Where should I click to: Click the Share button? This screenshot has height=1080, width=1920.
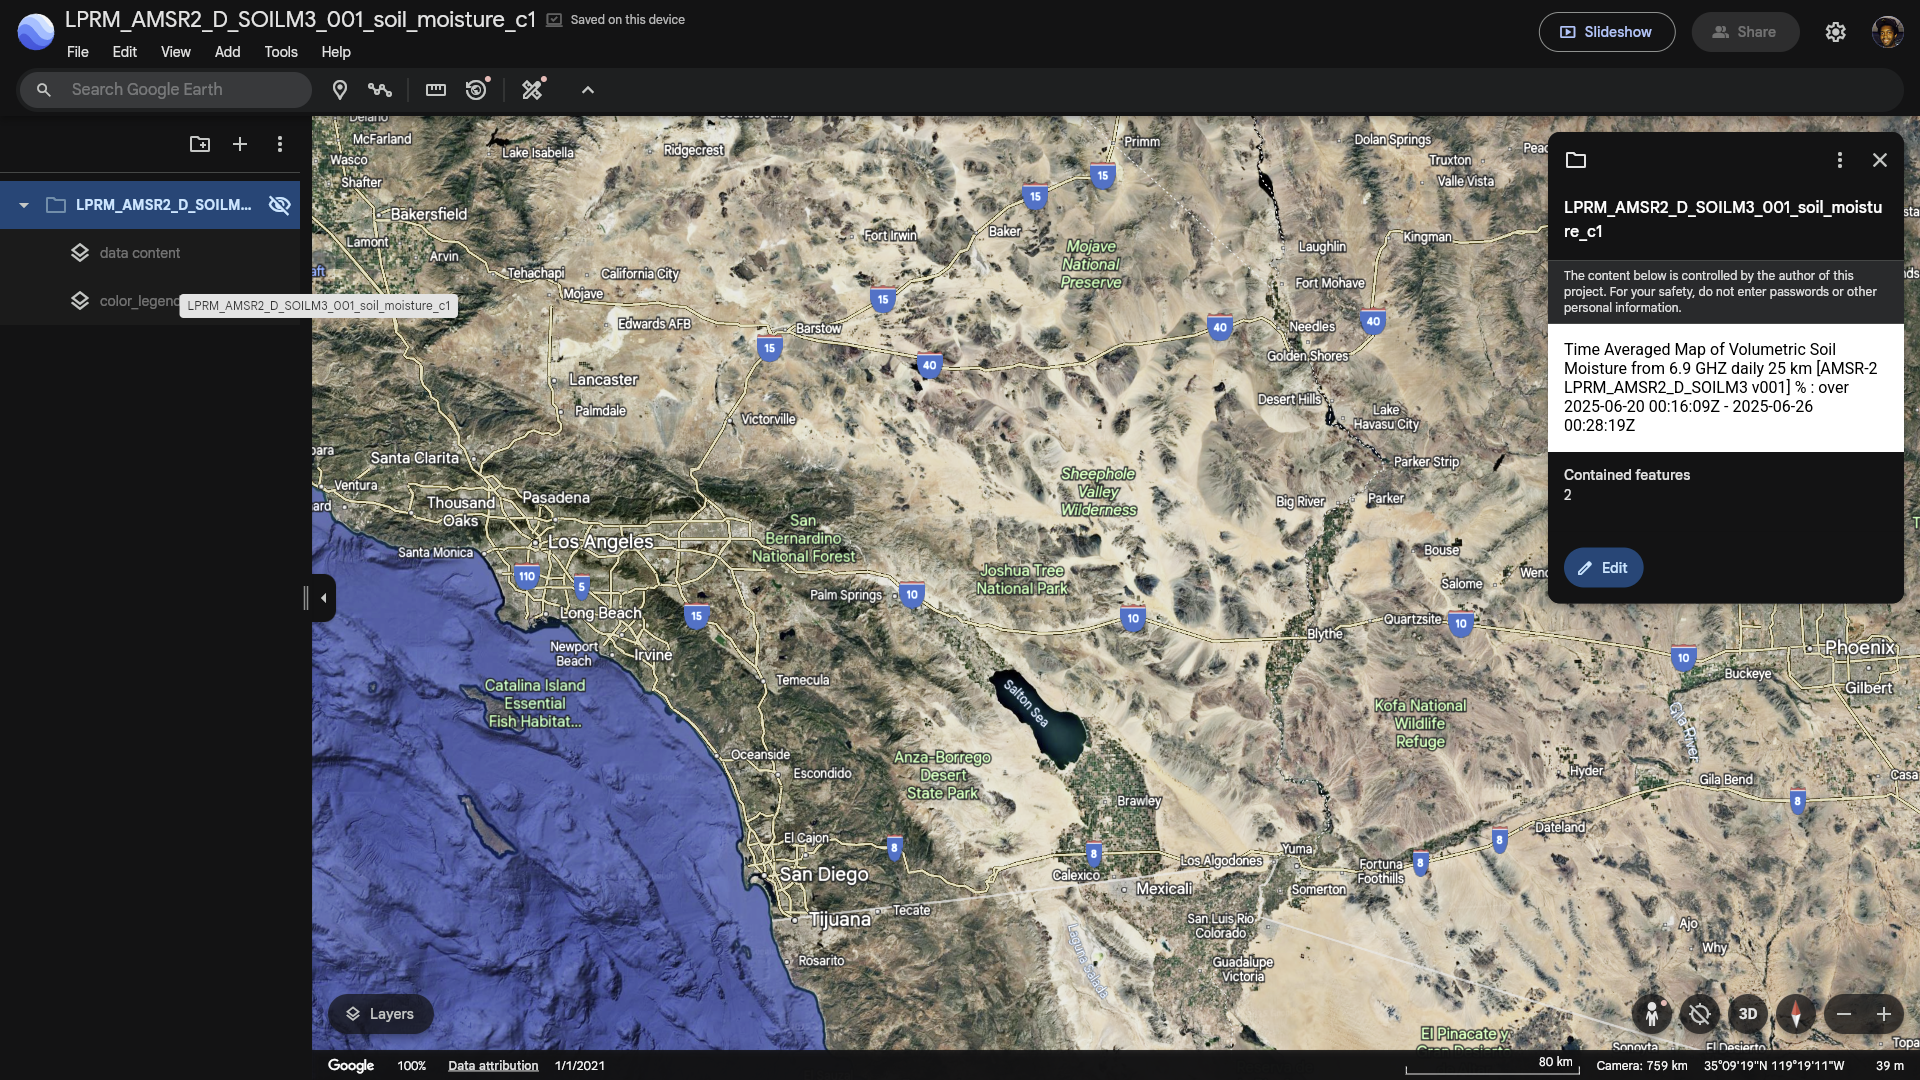[x=1745, y=32]
